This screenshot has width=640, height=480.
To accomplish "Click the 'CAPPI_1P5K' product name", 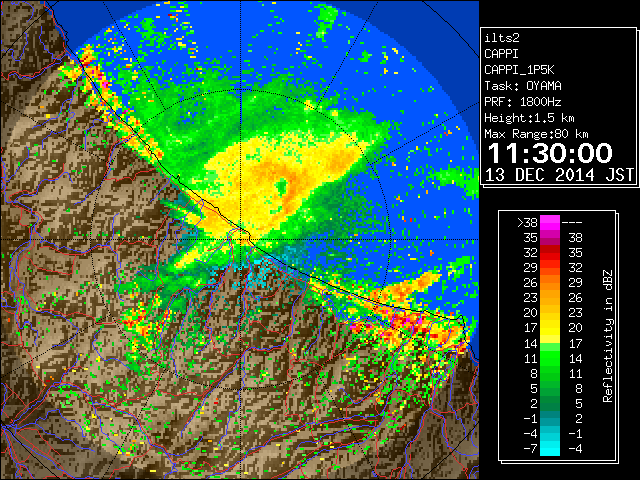I will (x=519, y=70).
